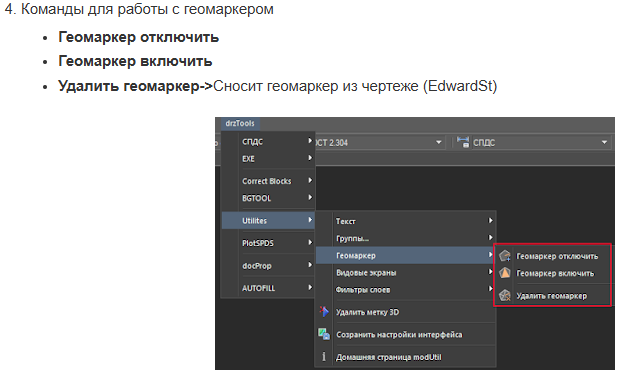Choose Геомаркер отключить command
Screen dimensions: 620x373
coord(553,256)
